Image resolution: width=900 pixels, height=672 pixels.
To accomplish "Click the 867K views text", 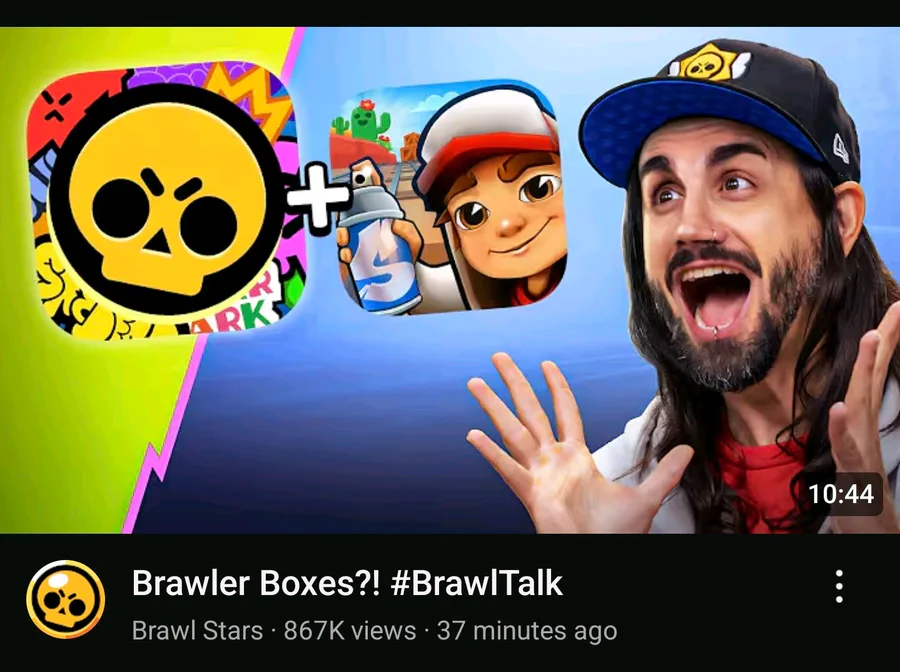I will pos(350,630).
